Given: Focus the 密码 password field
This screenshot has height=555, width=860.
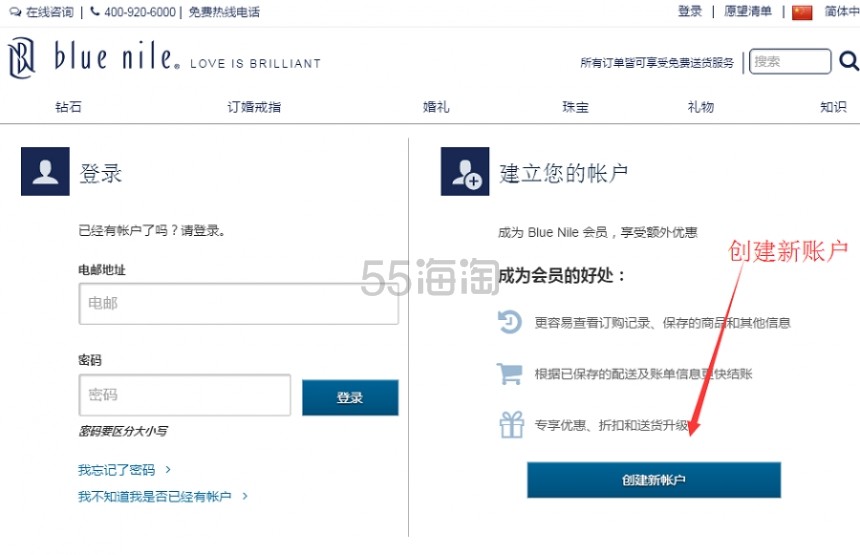Looking at the screenshot, I should point(184,395).
